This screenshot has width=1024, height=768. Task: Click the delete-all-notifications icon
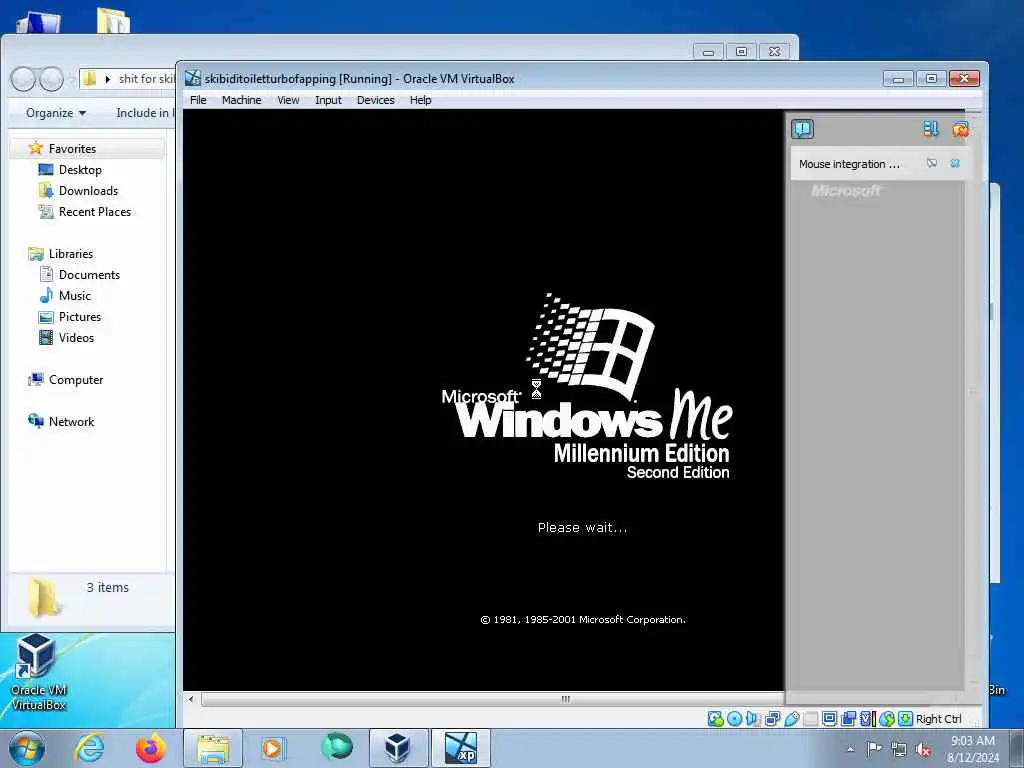pos(960,129)
